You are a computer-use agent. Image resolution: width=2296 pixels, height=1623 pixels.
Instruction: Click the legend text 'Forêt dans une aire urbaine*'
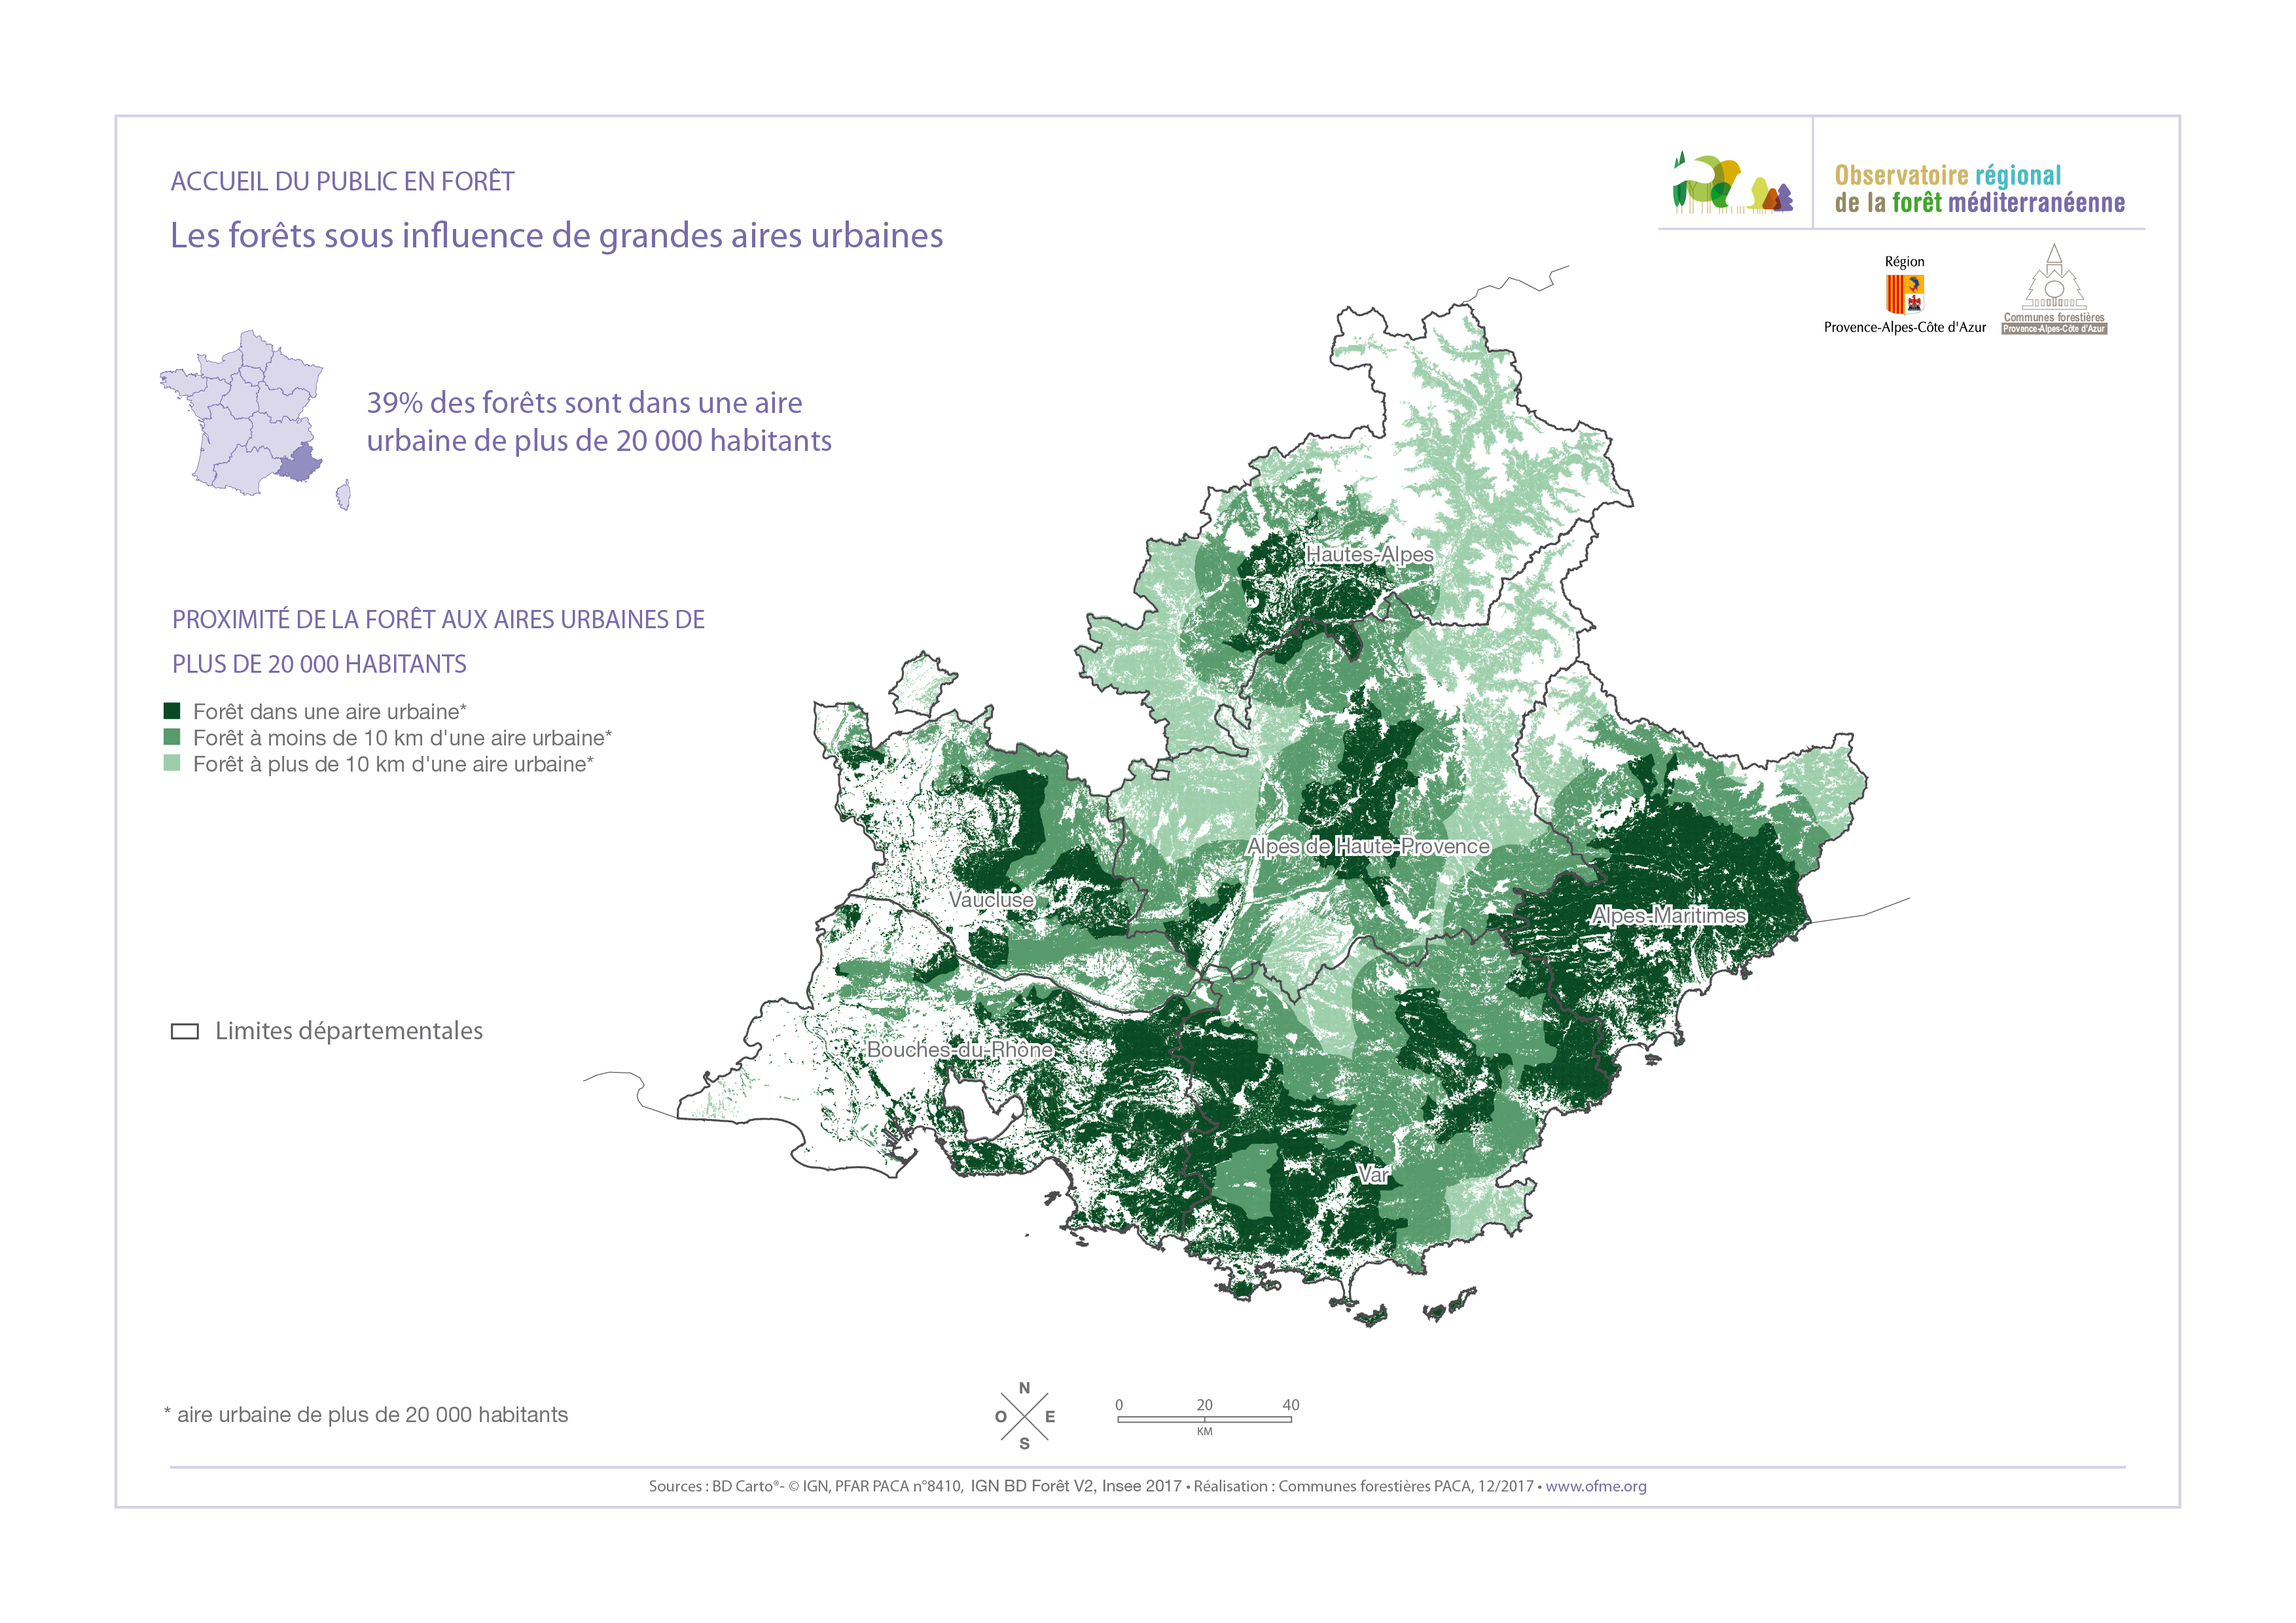click(x=330, y=711)
